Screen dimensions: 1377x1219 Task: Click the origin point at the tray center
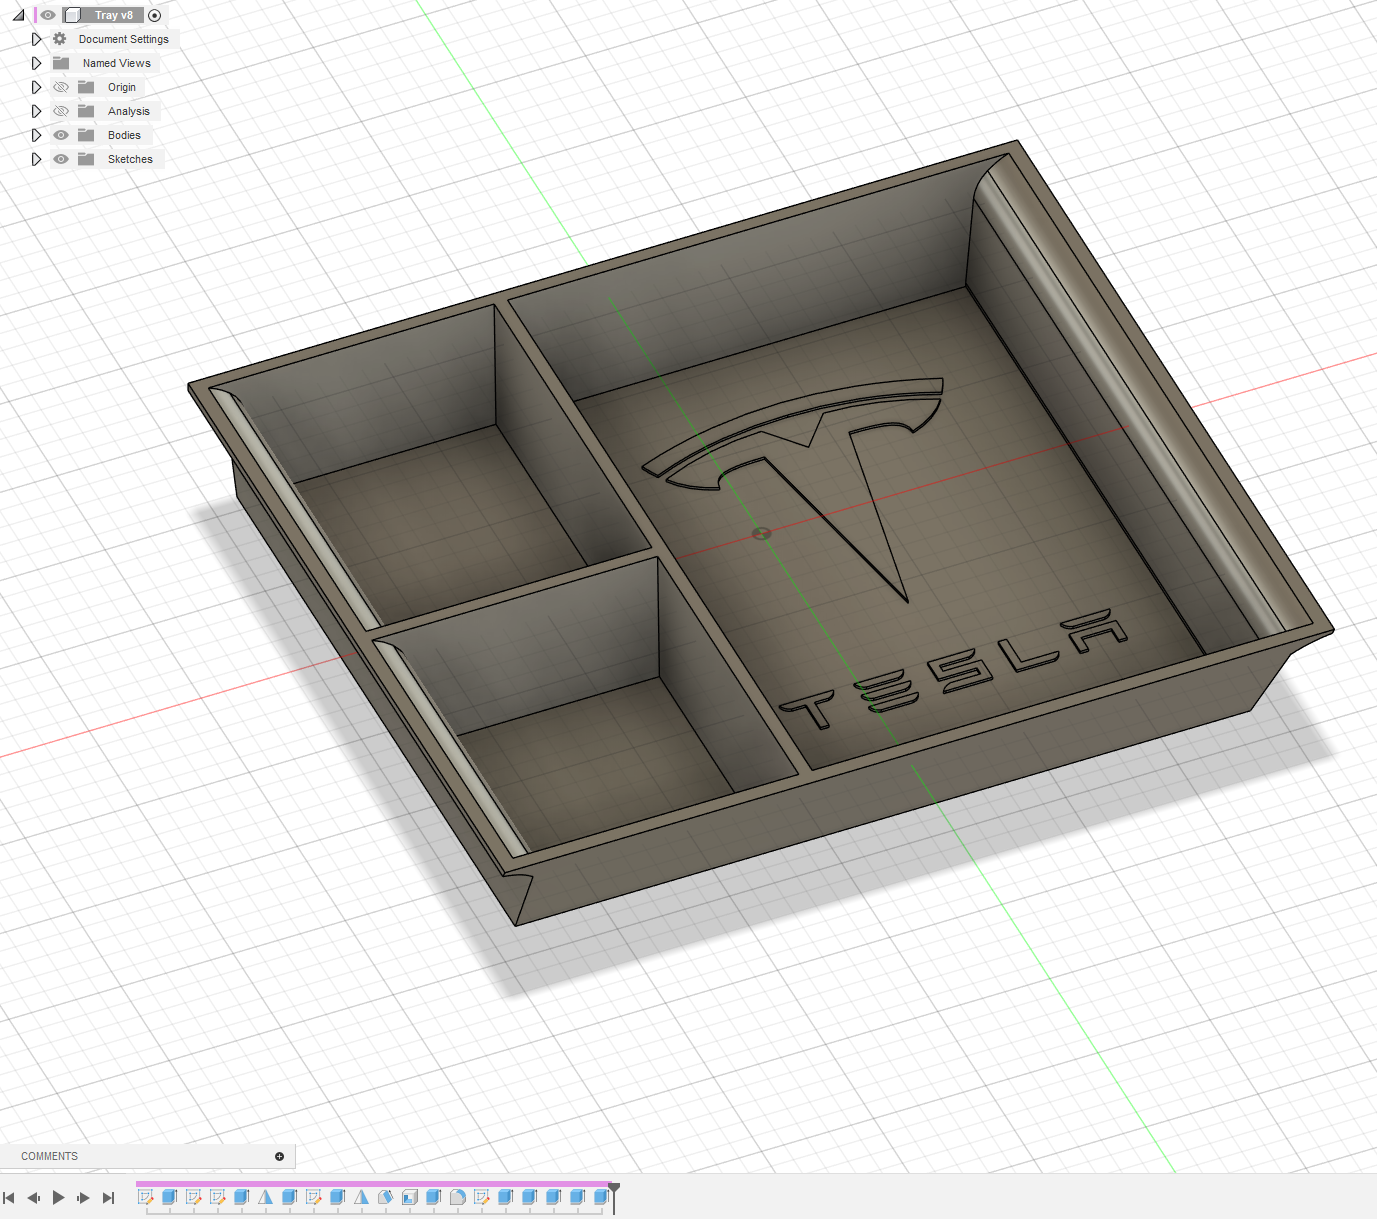pos(761,533)
